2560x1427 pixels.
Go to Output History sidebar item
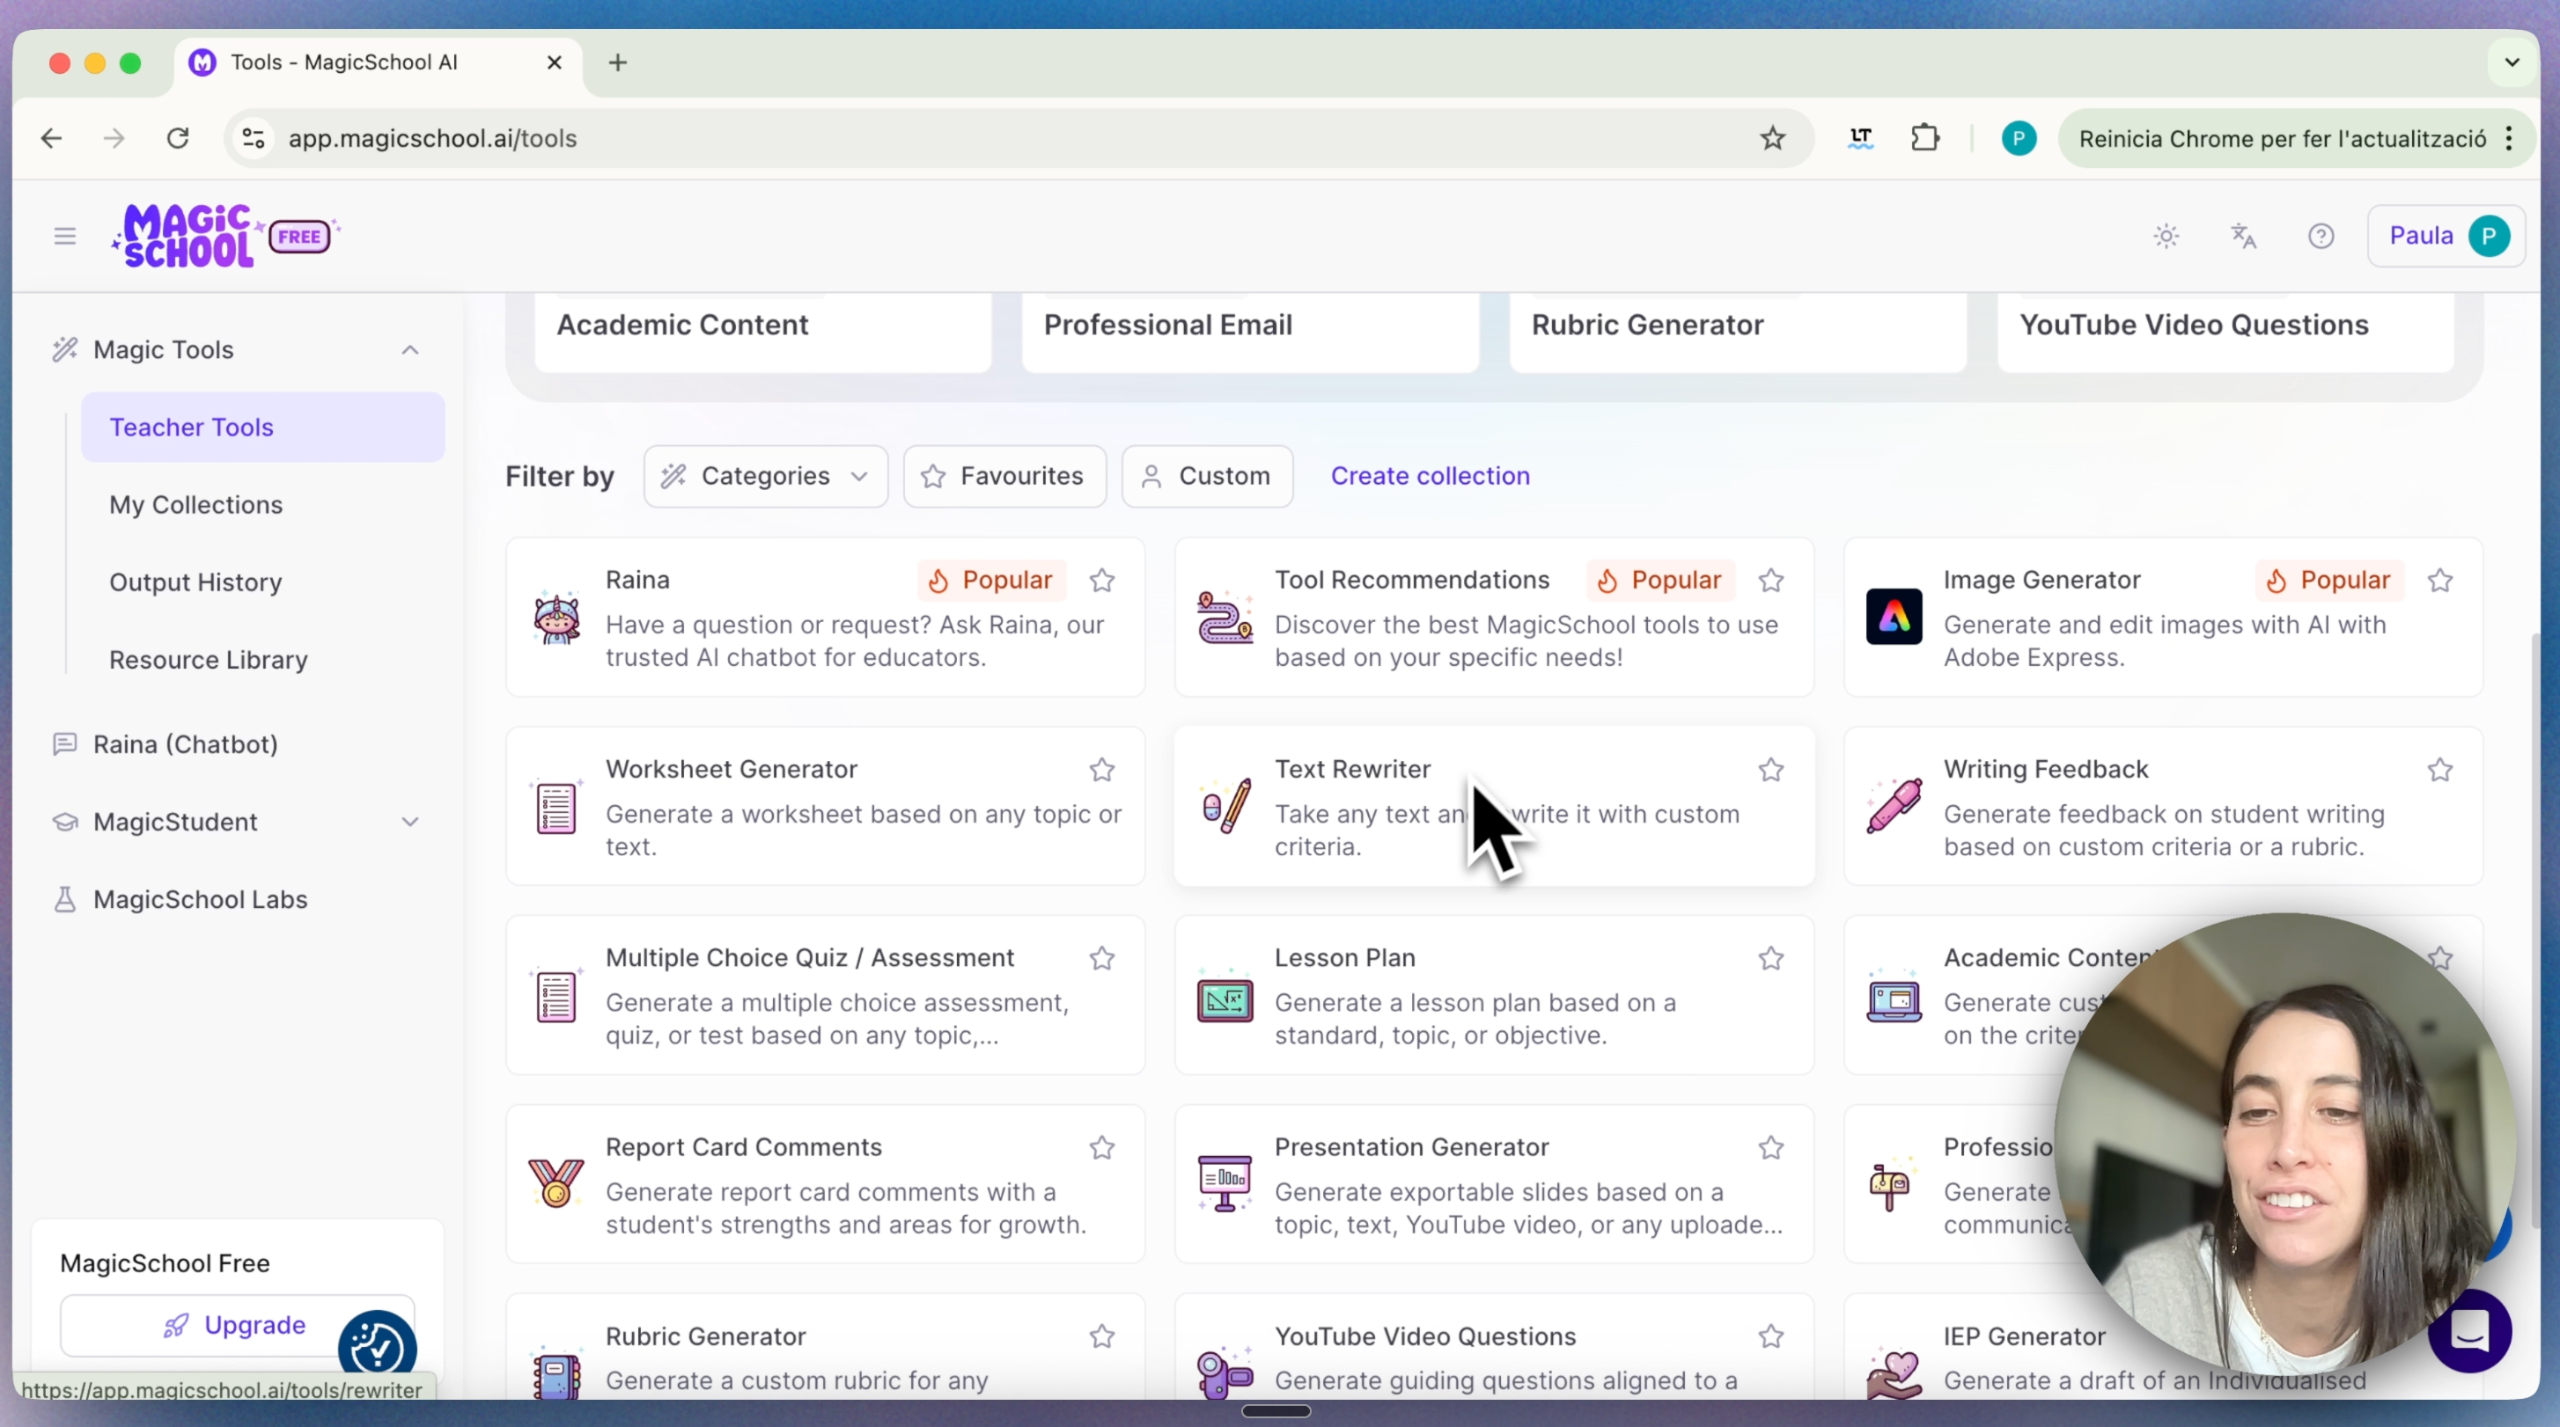click(196, 582)
